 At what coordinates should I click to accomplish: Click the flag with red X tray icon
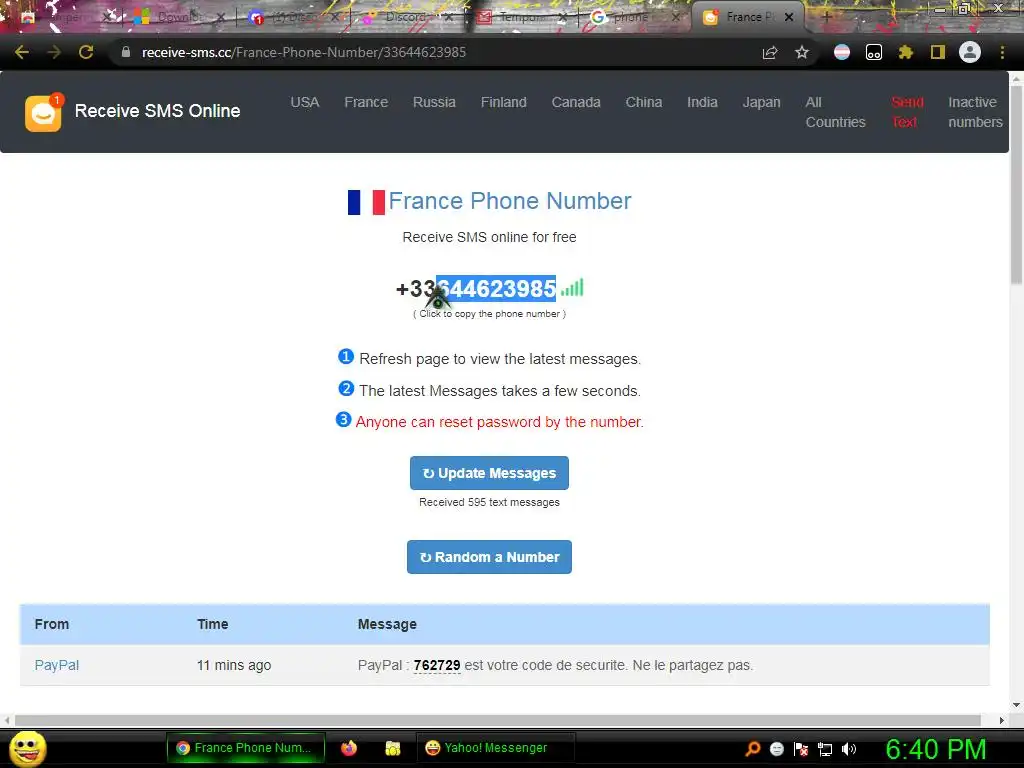(801, 749)
